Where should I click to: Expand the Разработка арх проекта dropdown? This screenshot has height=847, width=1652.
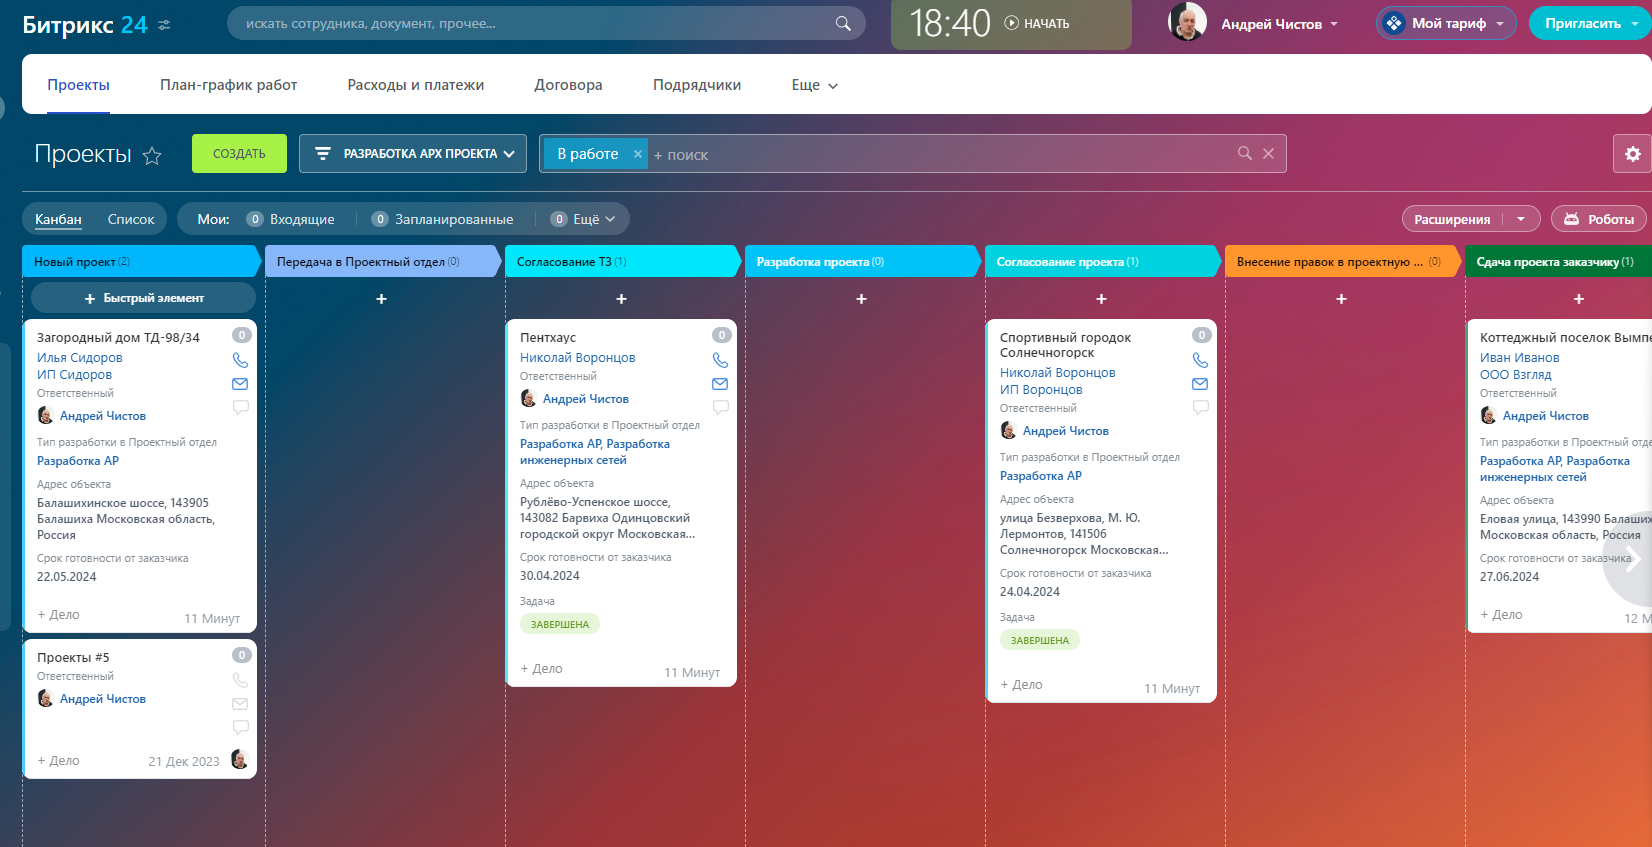pos(413,154)
